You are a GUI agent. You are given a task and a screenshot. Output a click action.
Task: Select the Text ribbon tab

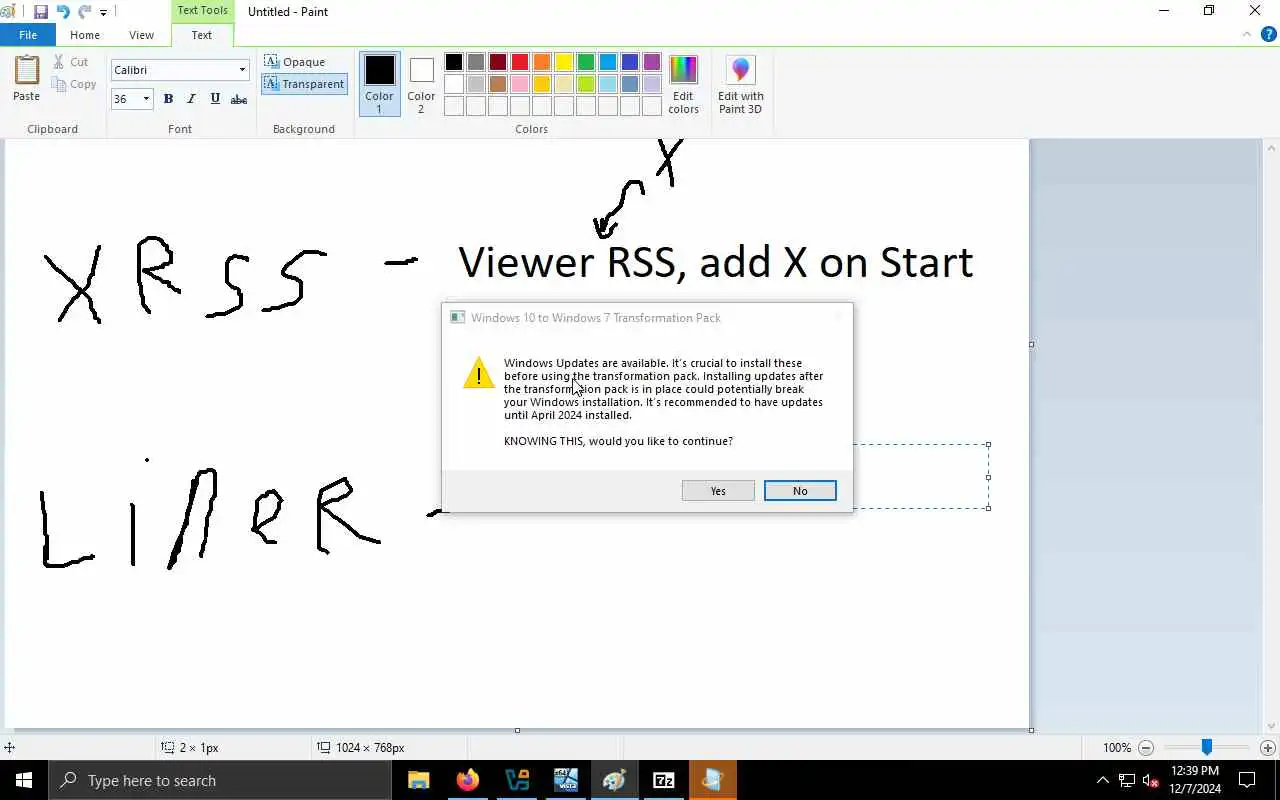[202, 35]
